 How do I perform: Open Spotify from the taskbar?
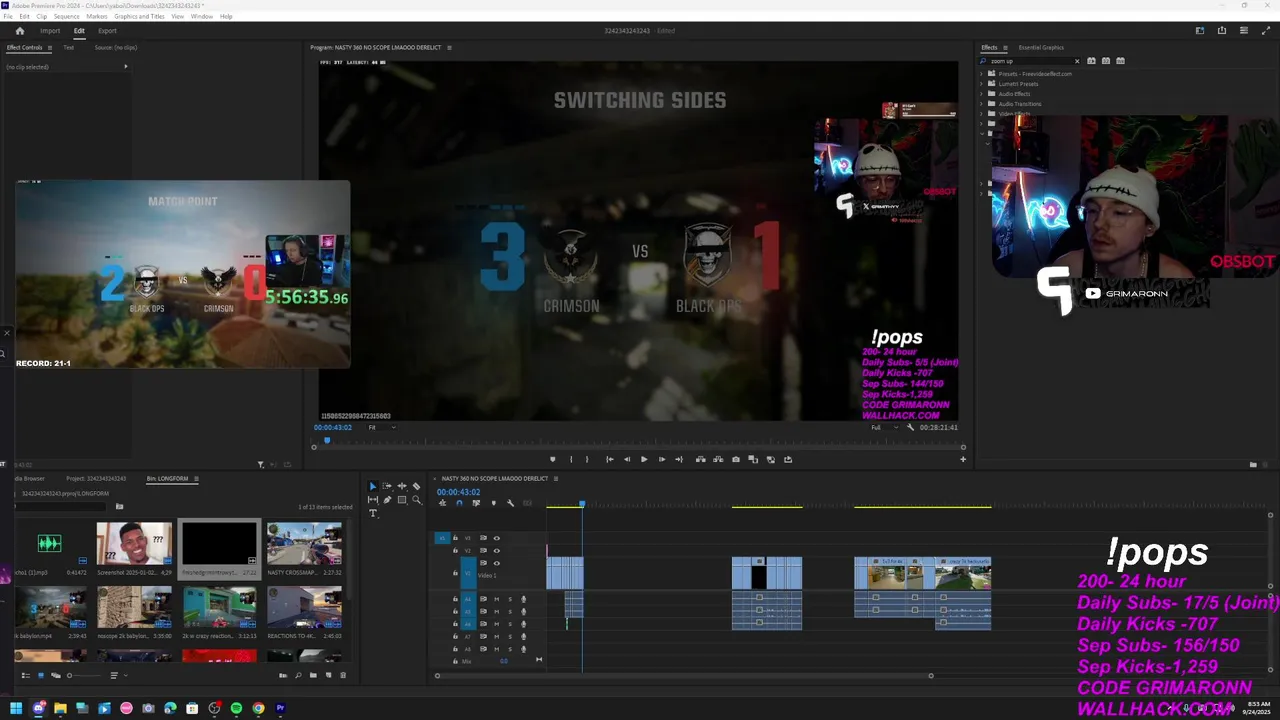[236, 708]
